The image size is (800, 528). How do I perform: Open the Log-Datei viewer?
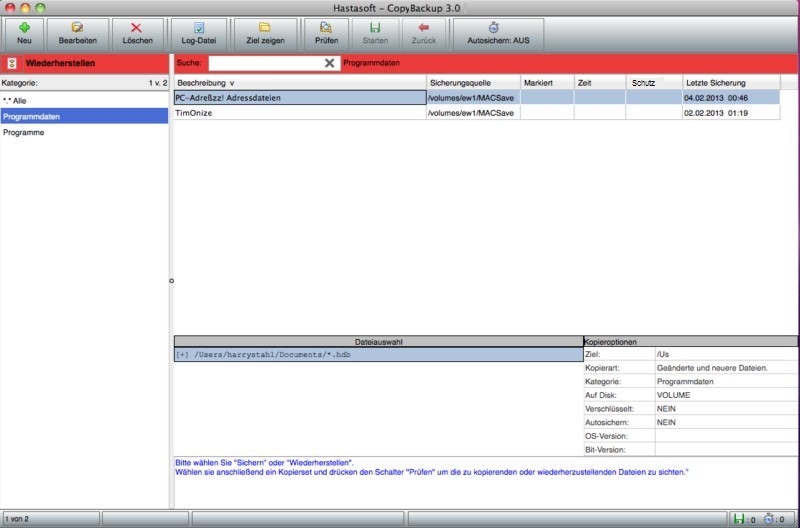(198, 28)
